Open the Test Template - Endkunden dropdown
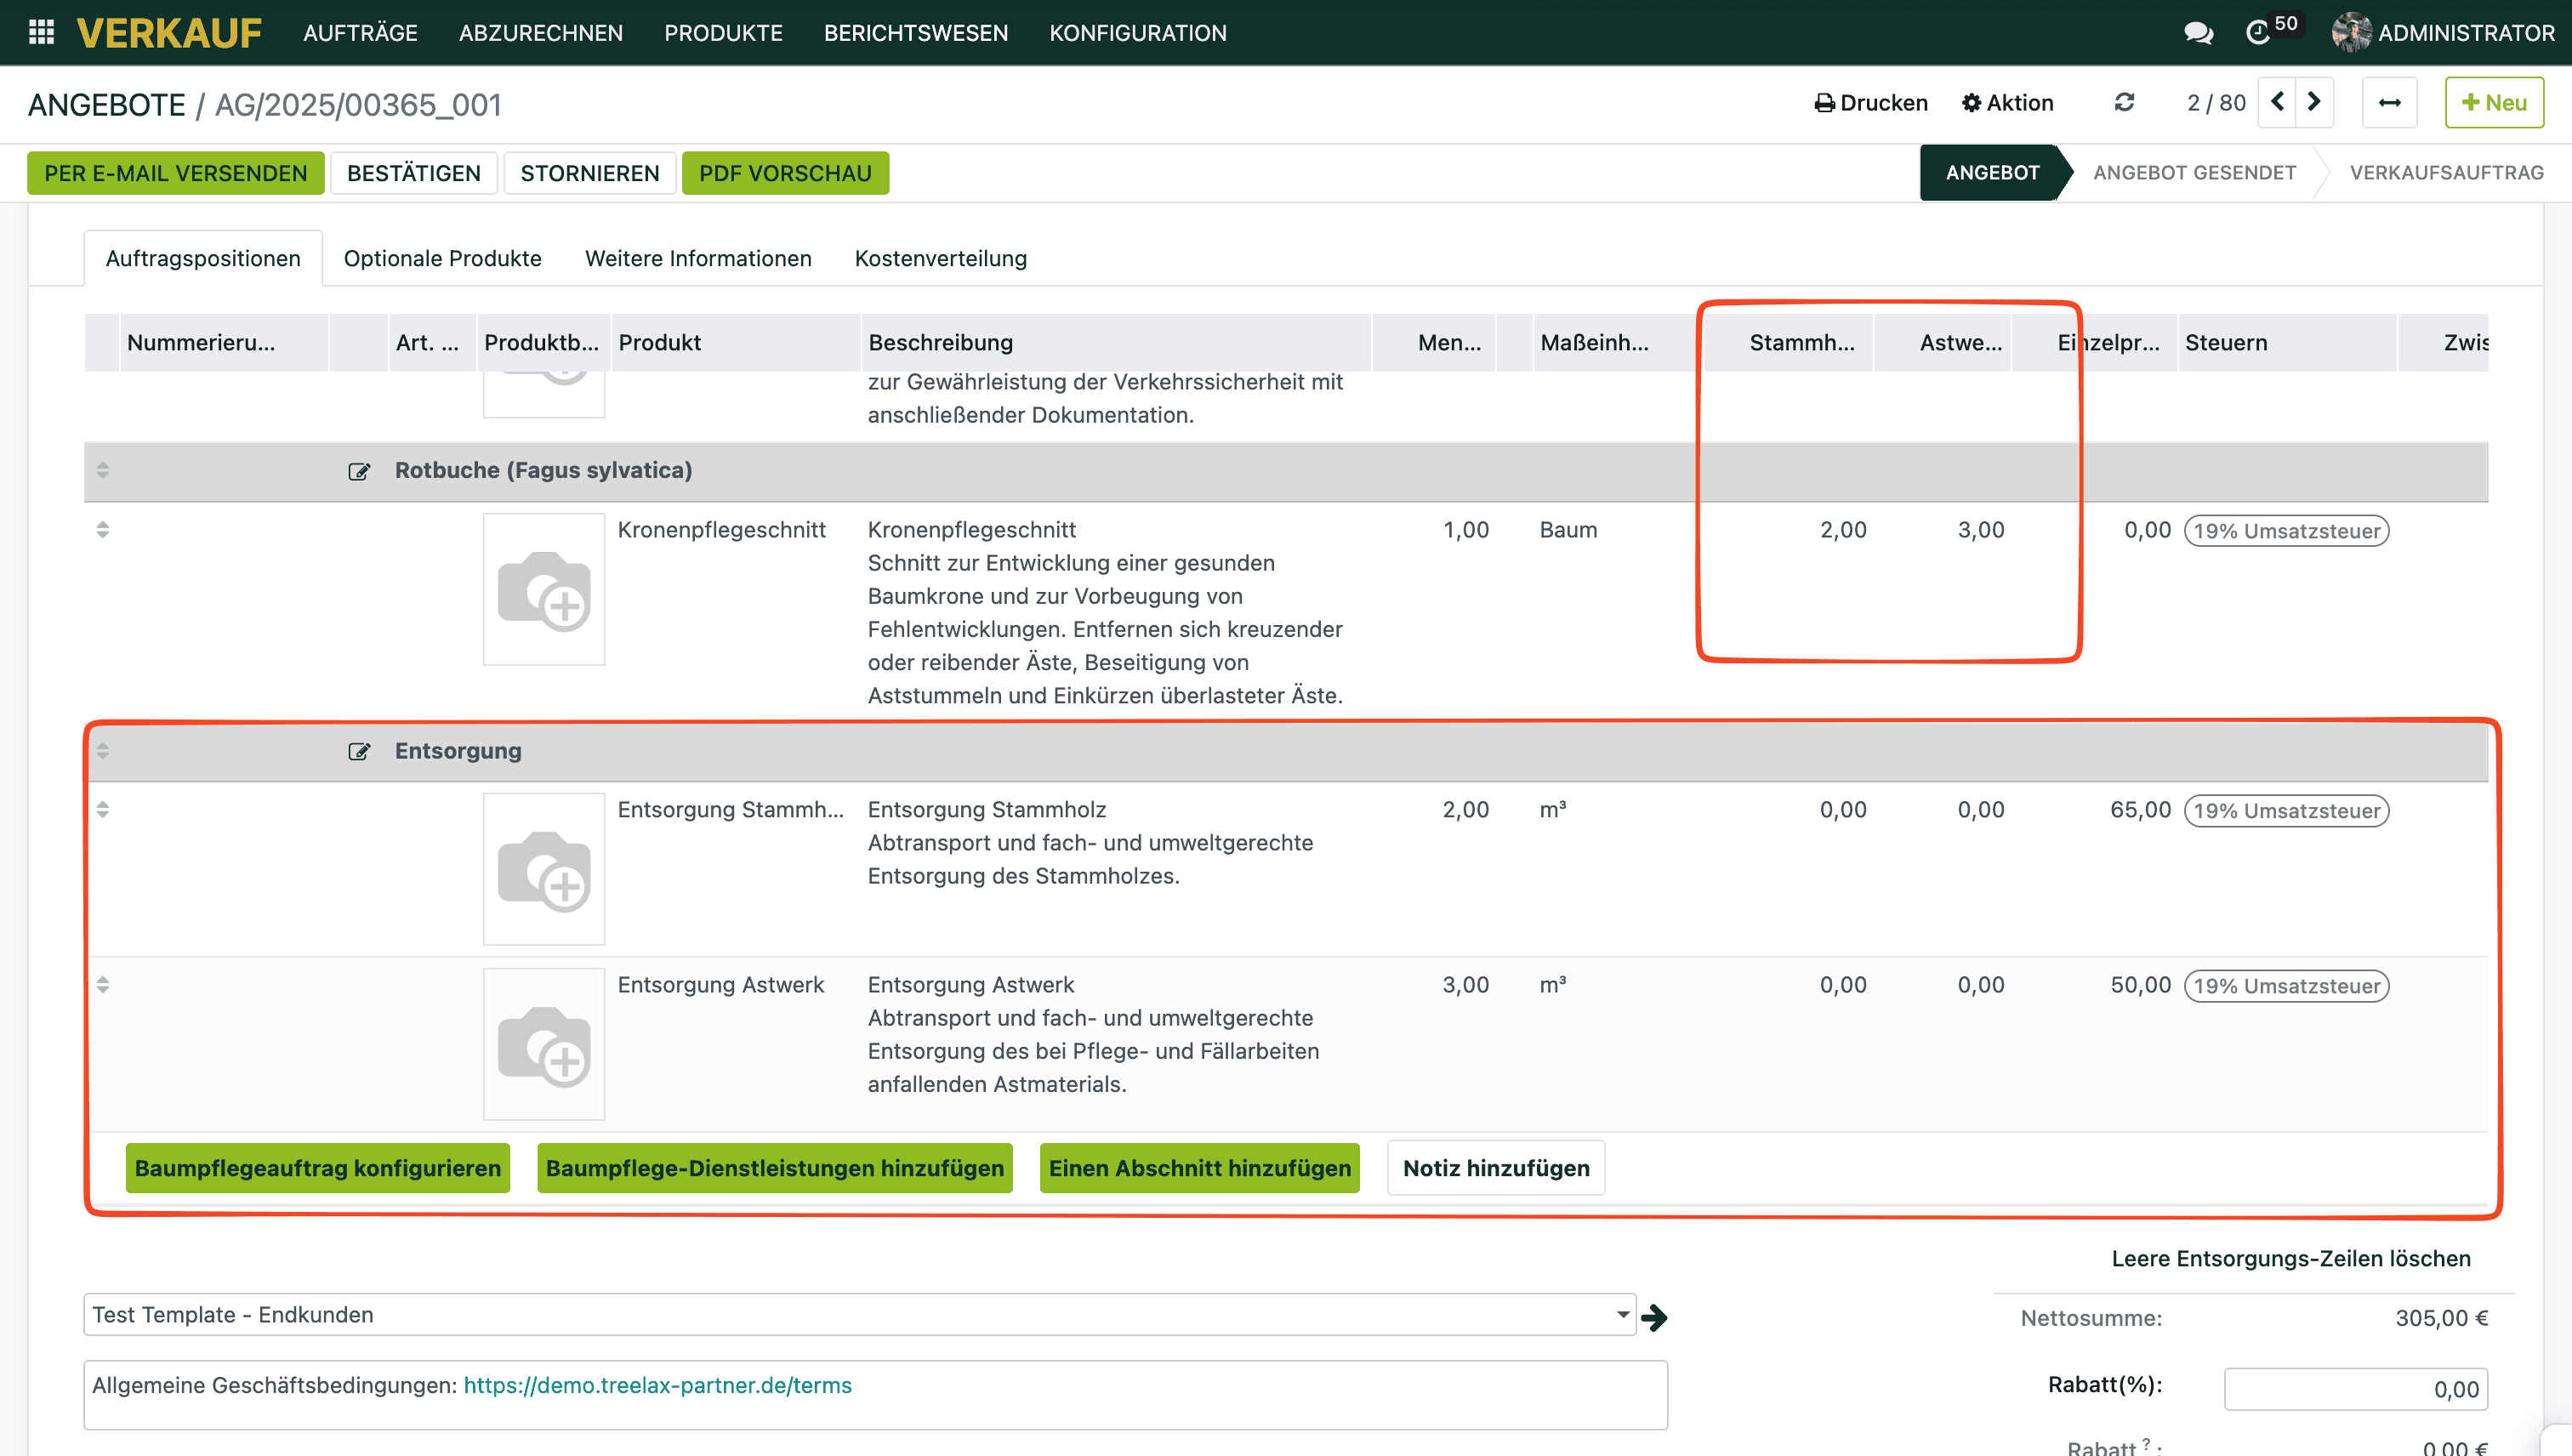 858,1314
